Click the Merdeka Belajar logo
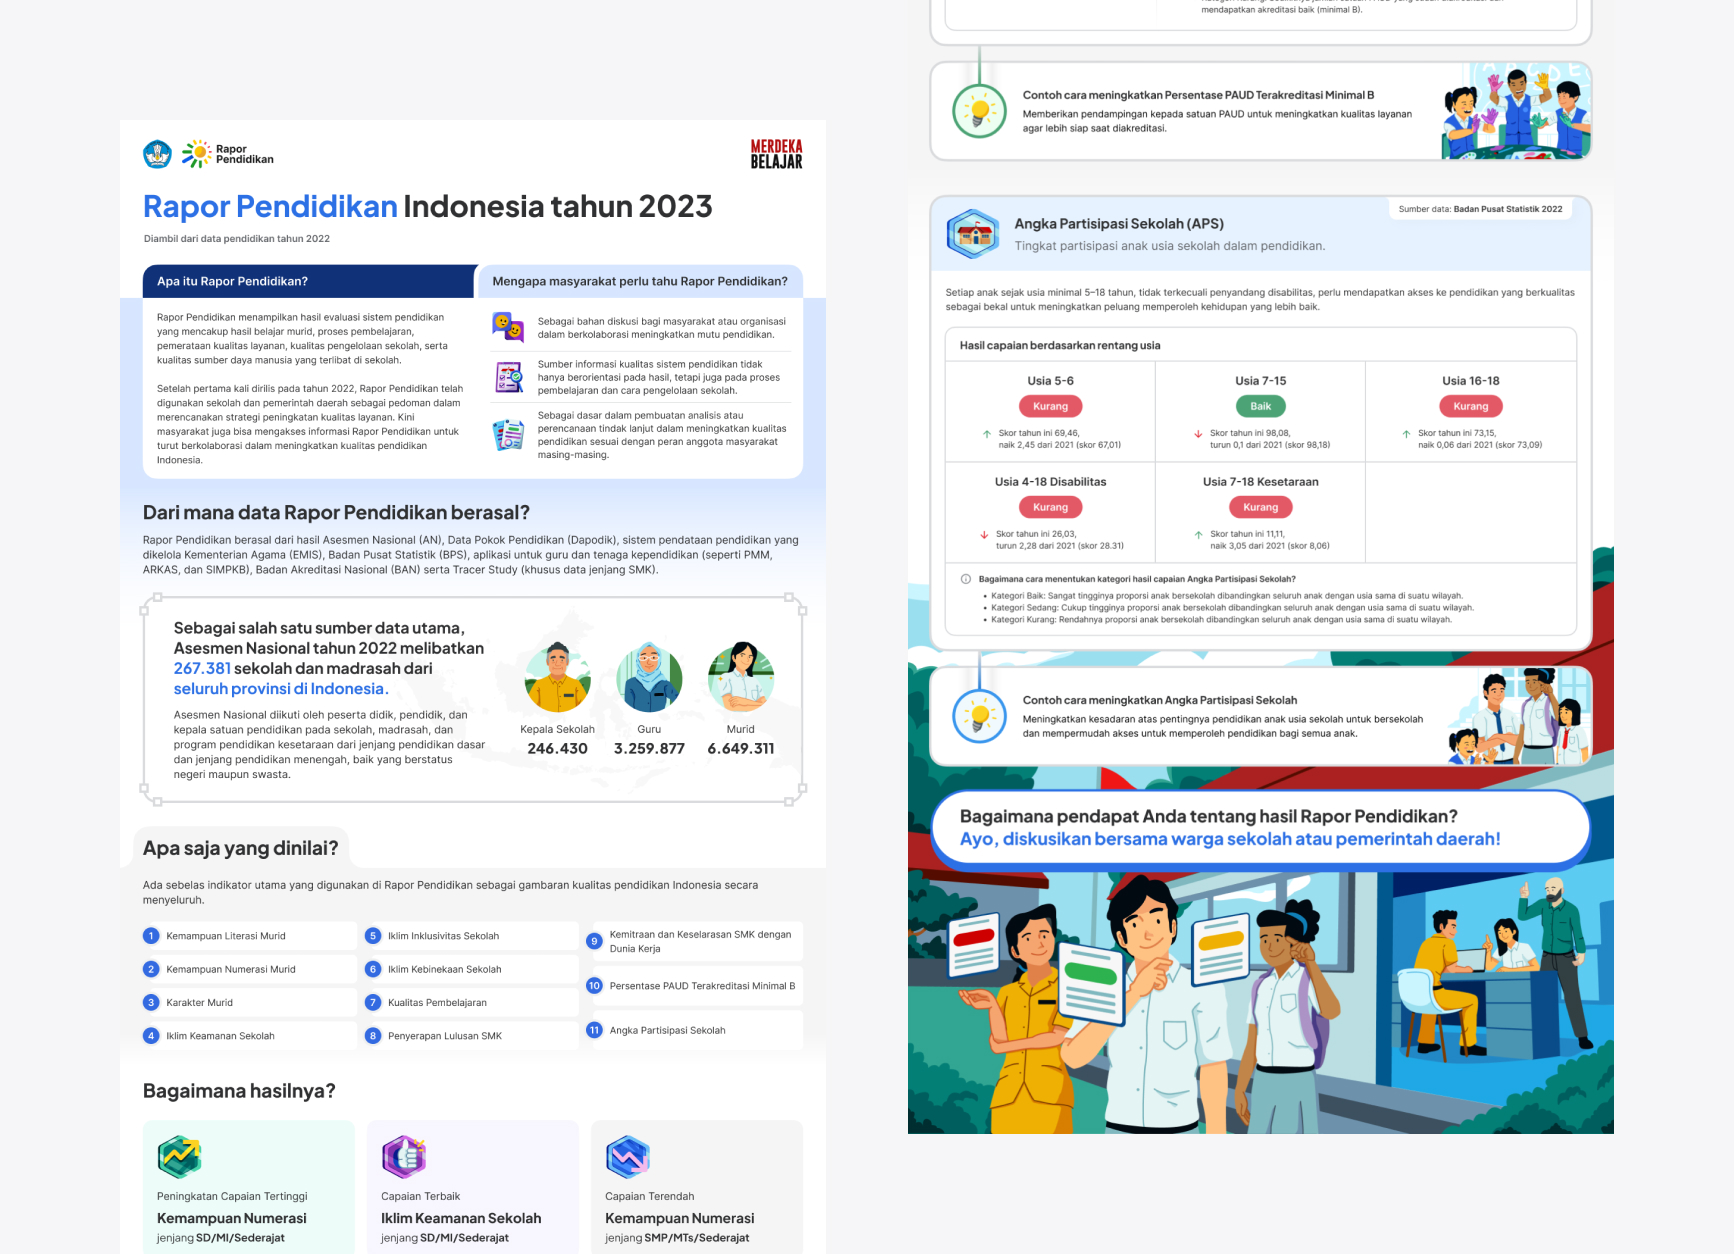1734x1254 pixels. pyautogui.click(x=775, y=153)
